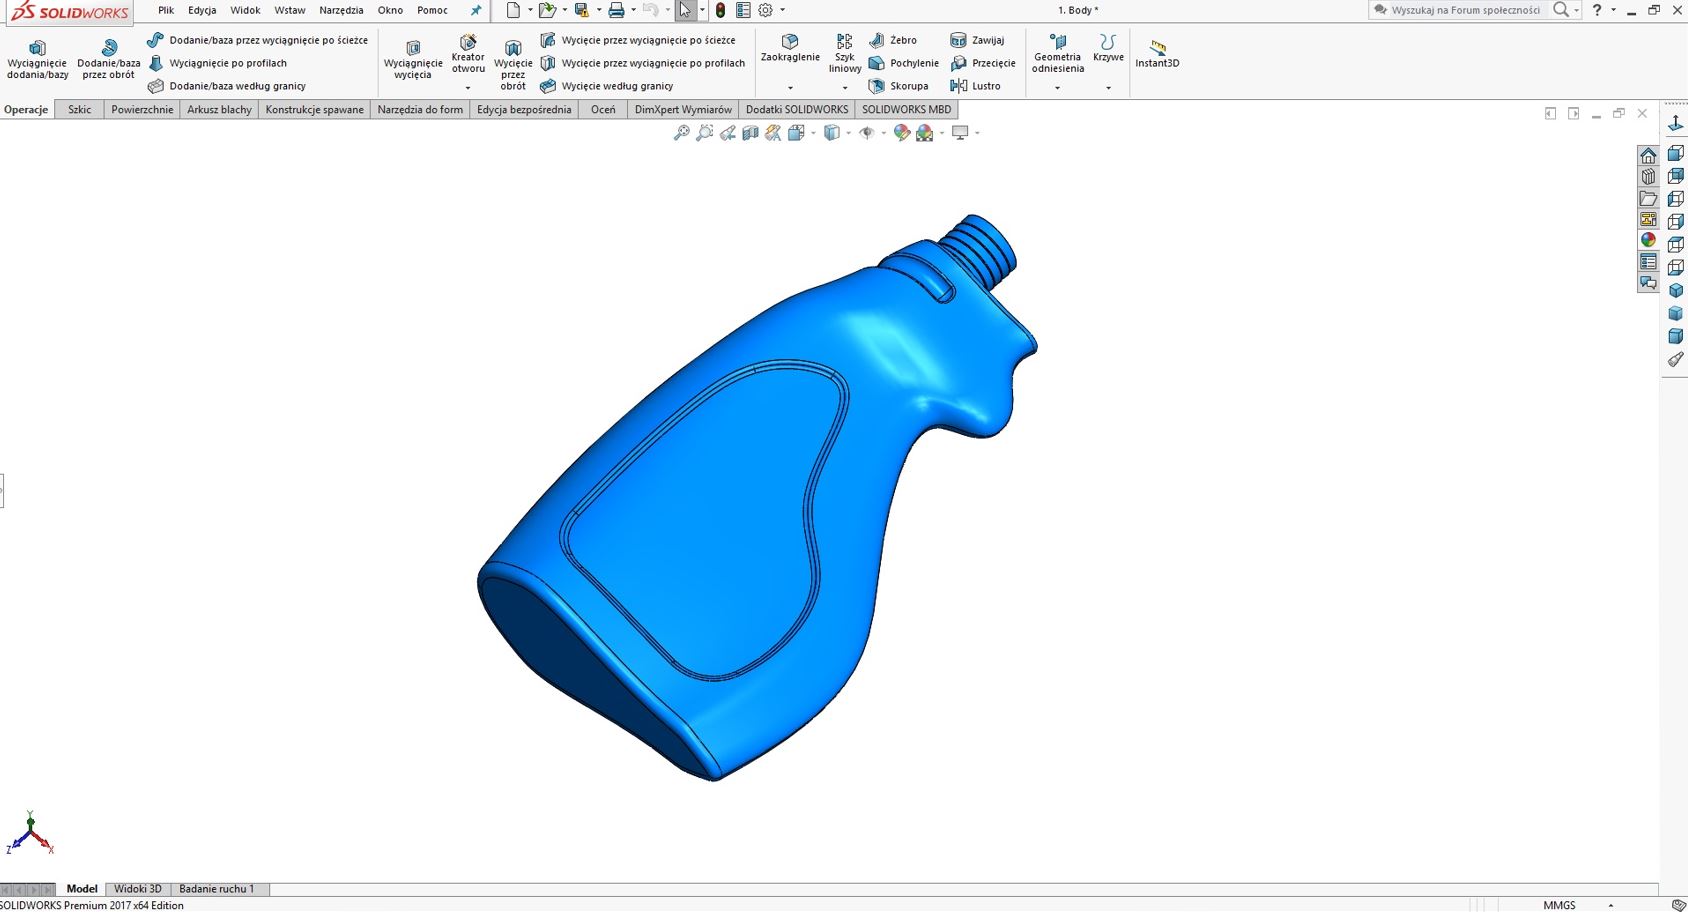1688x912 pixels.
Task: Select Wyciągnięcie wycięcia extruded cut tool
Action: point(412,60)
